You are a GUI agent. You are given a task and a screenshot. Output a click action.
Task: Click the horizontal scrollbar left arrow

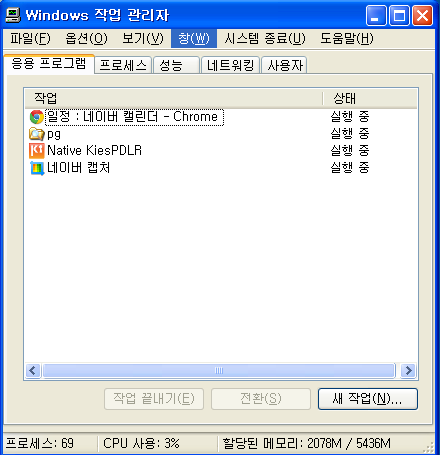point(33,370)
